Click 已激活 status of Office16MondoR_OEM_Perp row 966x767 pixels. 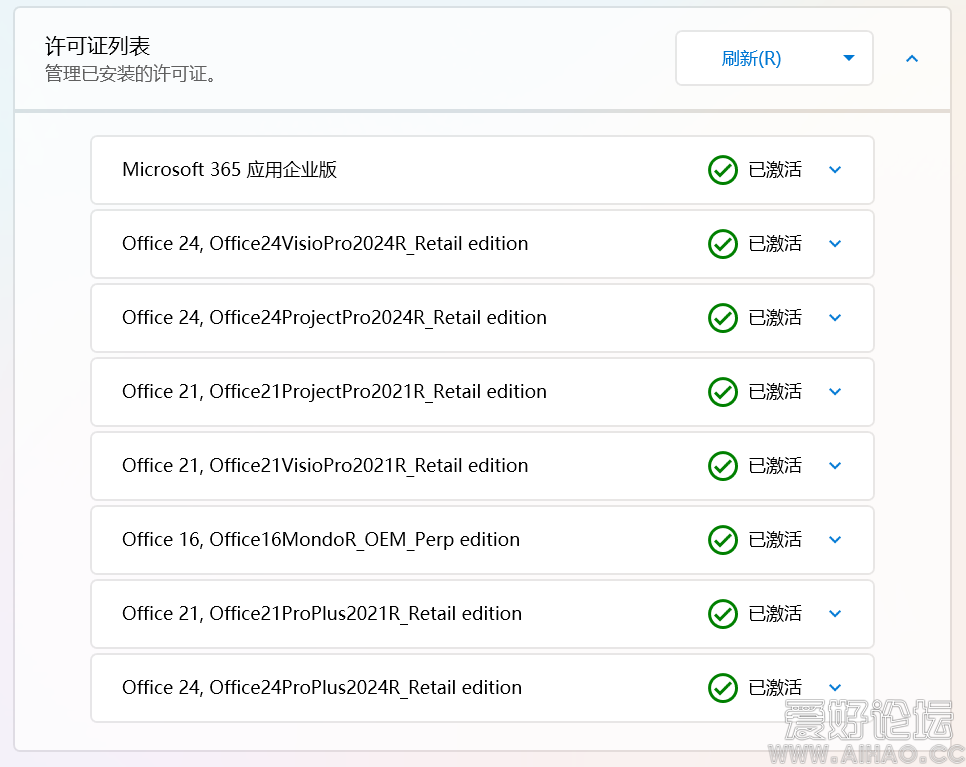(775, 539)
